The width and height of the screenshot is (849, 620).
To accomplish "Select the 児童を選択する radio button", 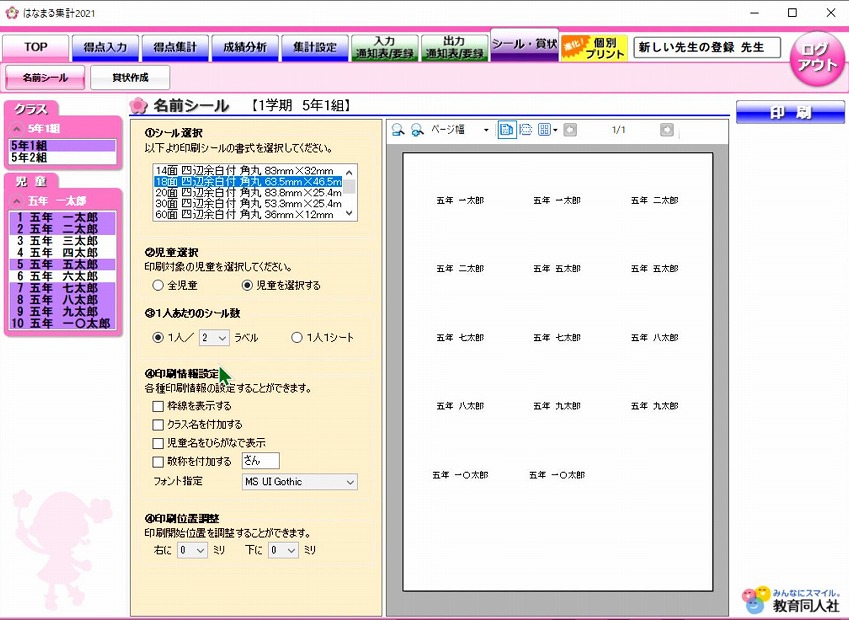I will [x=247, y=285].
